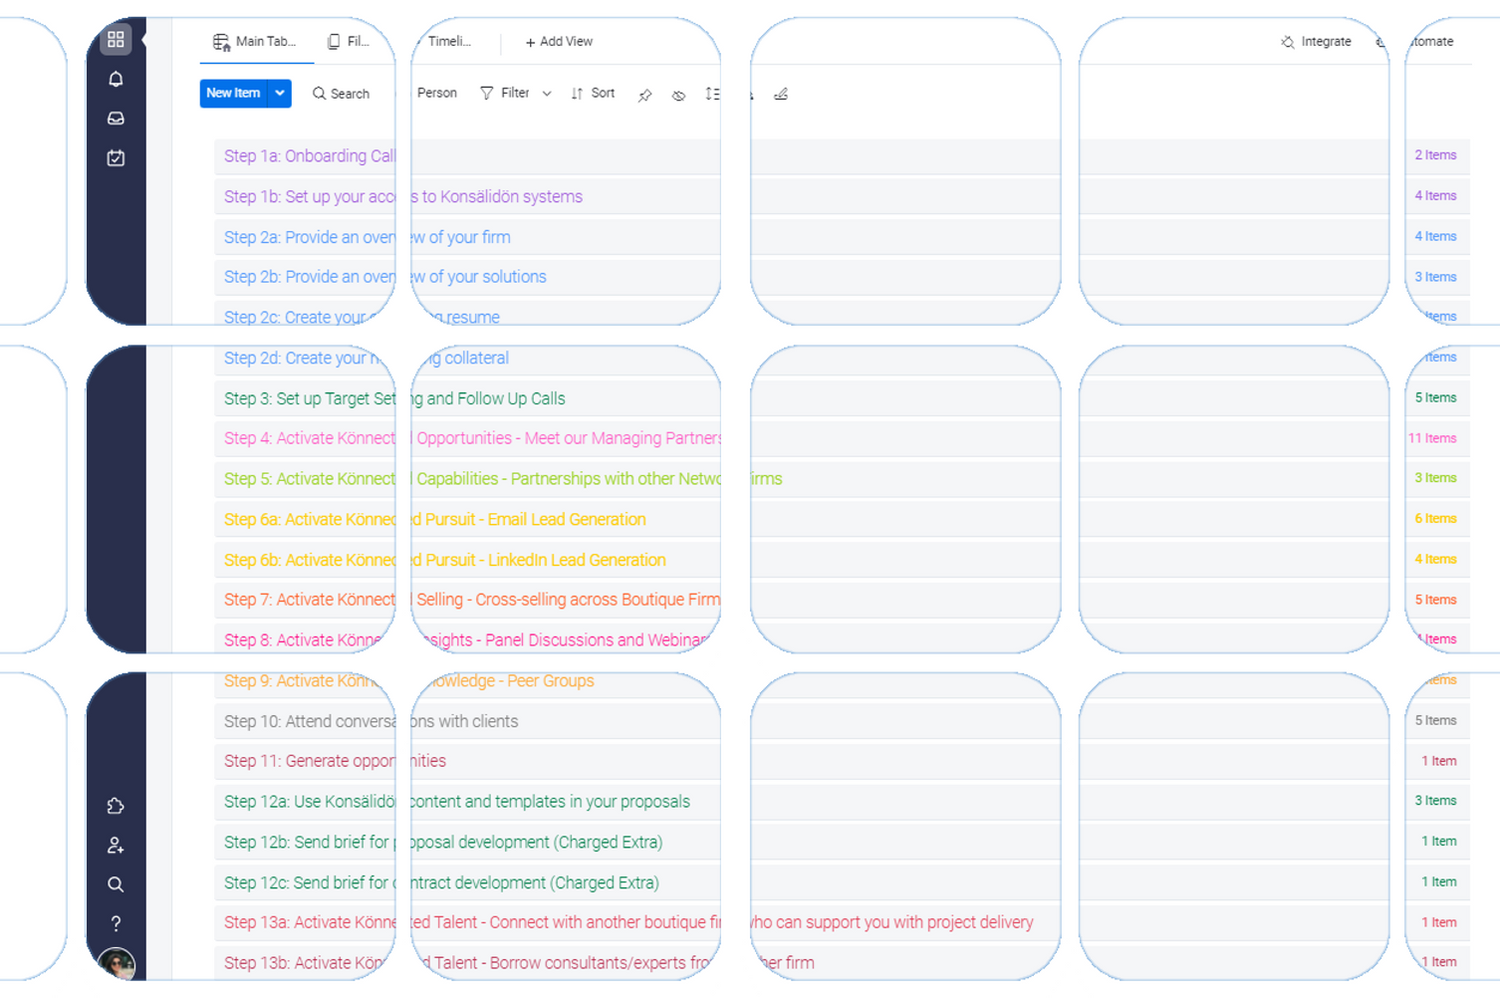Open the inbox tray icon
Viewport: 1500px width, 998px height.
click(116, 118)
